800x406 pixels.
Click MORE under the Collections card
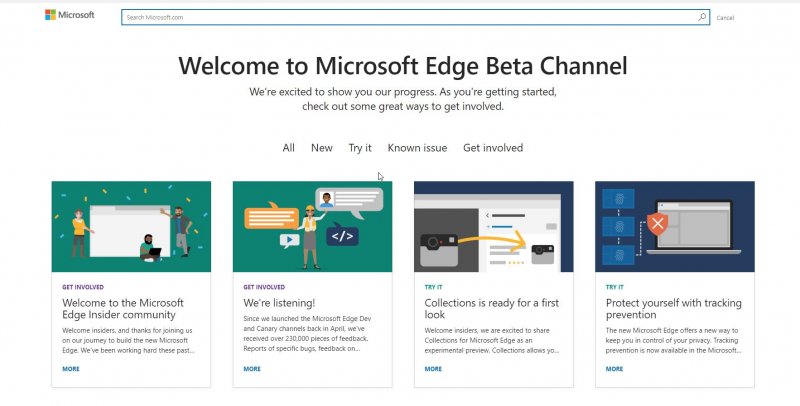pyautogui.click(x=433, y=369)
